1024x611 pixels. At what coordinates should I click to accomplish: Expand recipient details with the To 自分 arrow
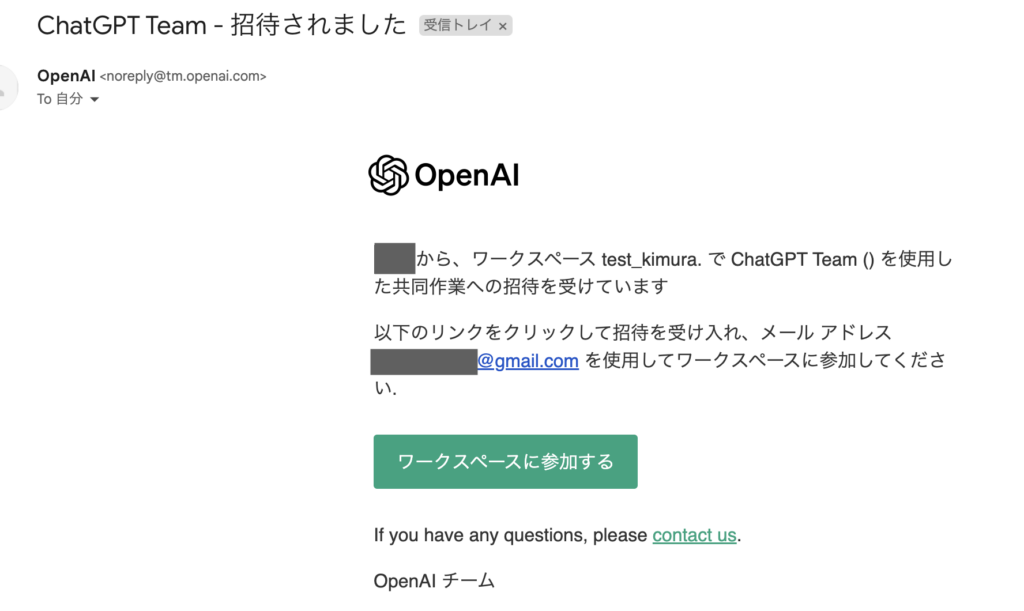[x=93, y=99]
